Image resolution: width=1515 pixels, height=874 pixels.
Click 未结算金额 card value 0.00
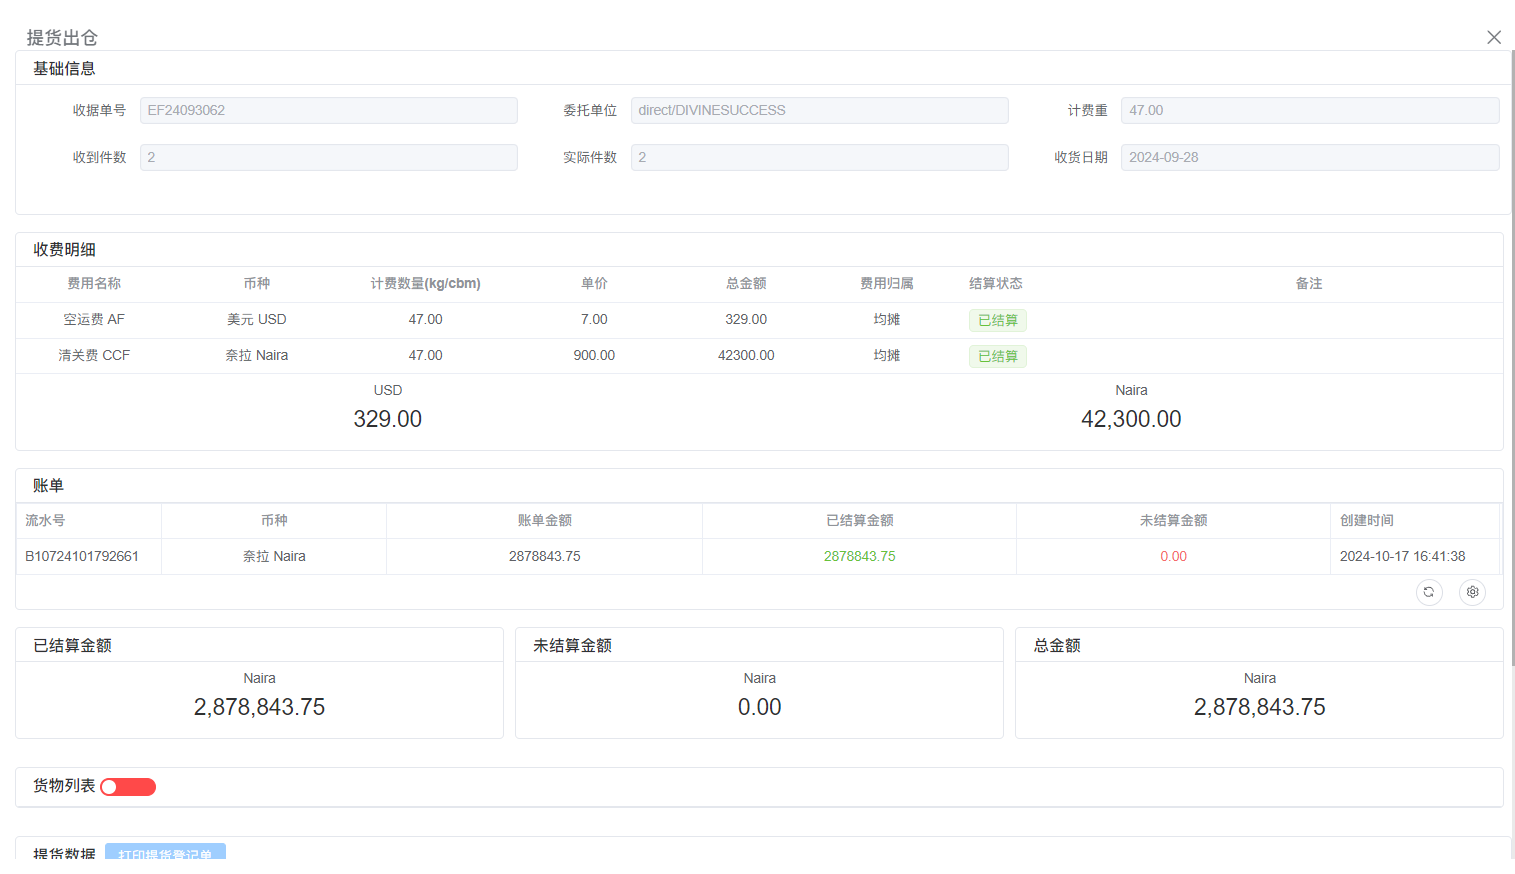(x=760, y=707)
